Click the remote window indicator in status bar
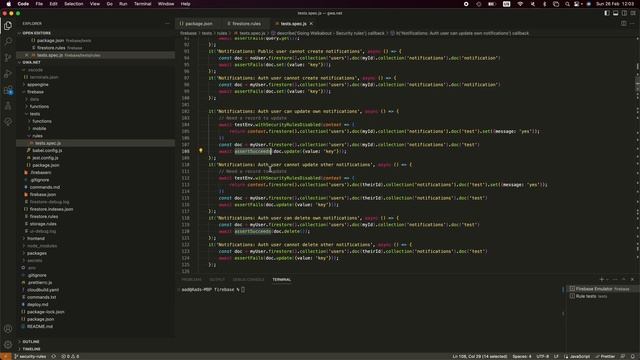 click(5, 356)
